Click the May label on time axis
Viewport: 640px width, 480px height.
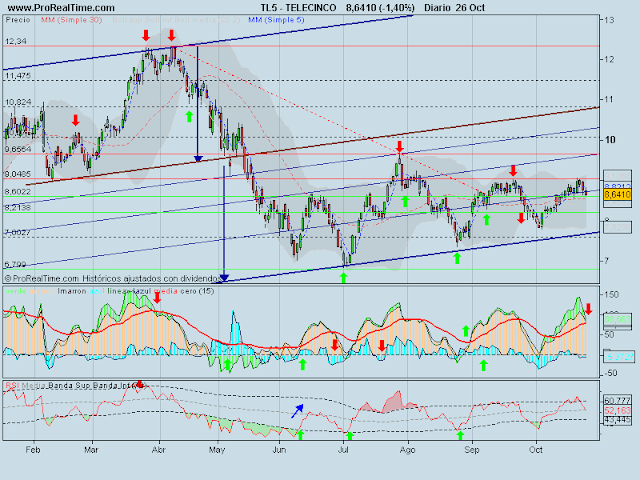coord(217,450)
